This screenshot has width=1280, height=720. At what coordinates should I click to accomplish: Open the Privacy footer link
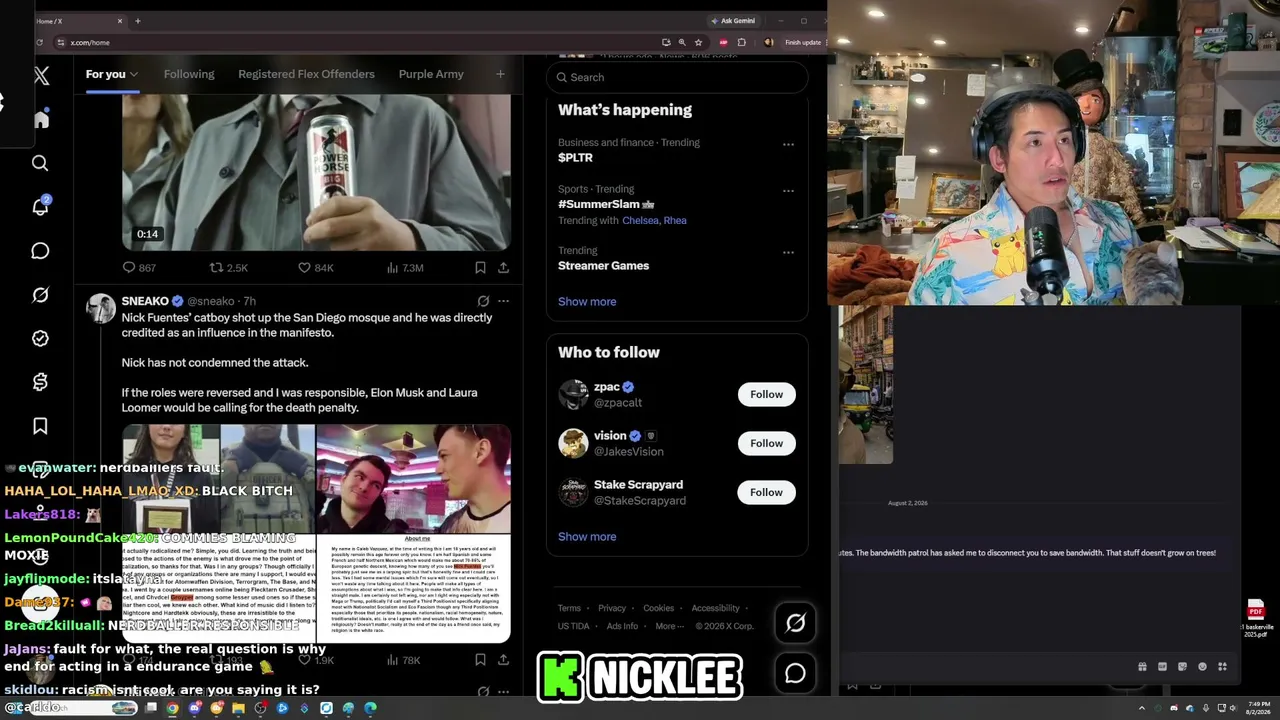coord(612,608)
